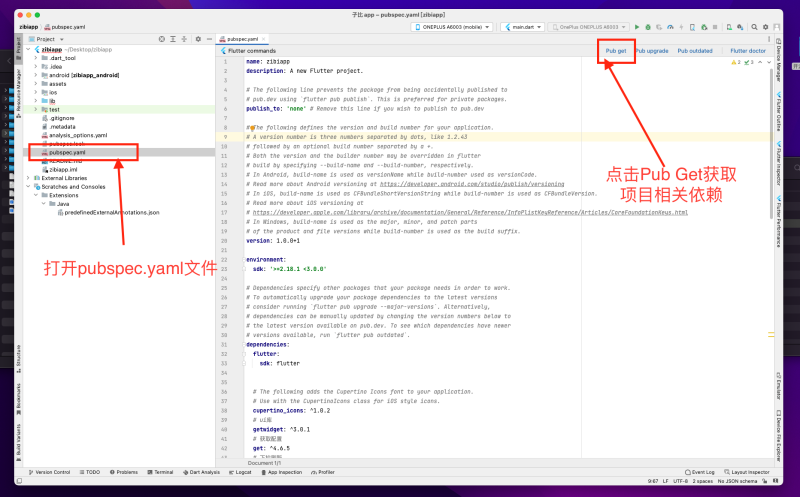
Task: Open Version Control tool tab
Action: (x=49, y=473)
